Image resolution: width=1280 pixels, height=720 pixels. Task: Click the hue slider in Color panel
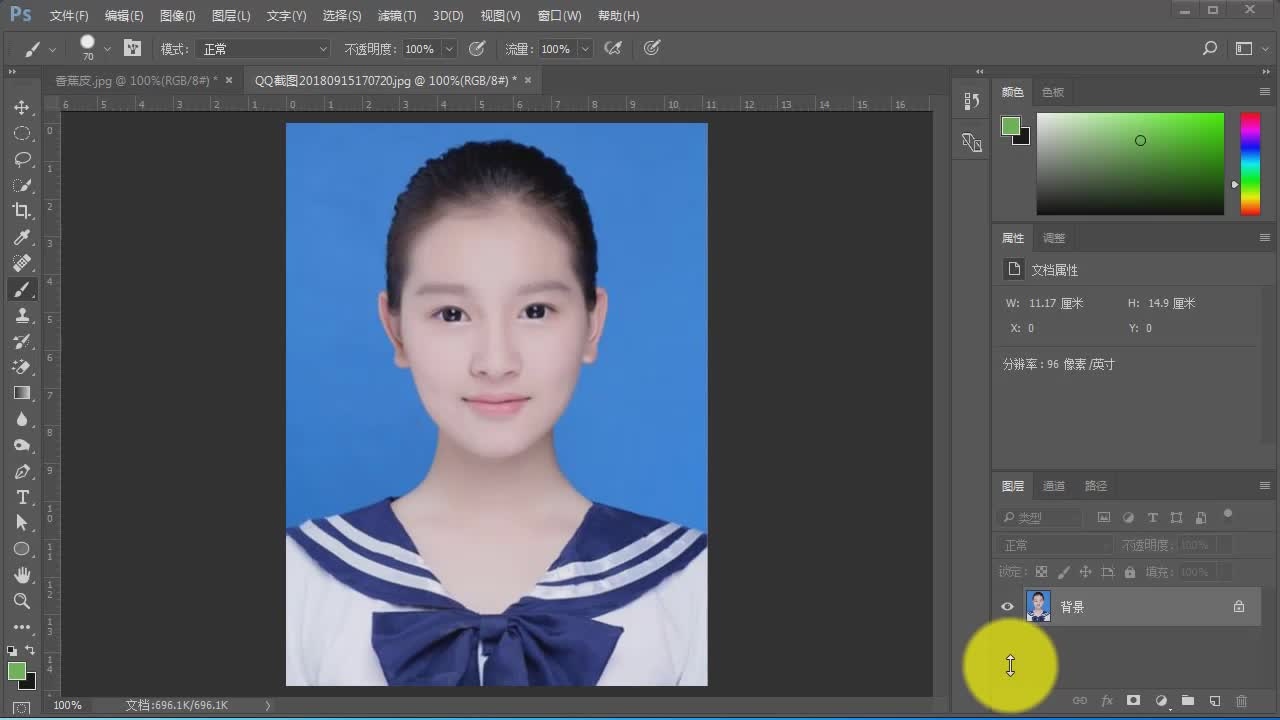(x=1250, y=164)
